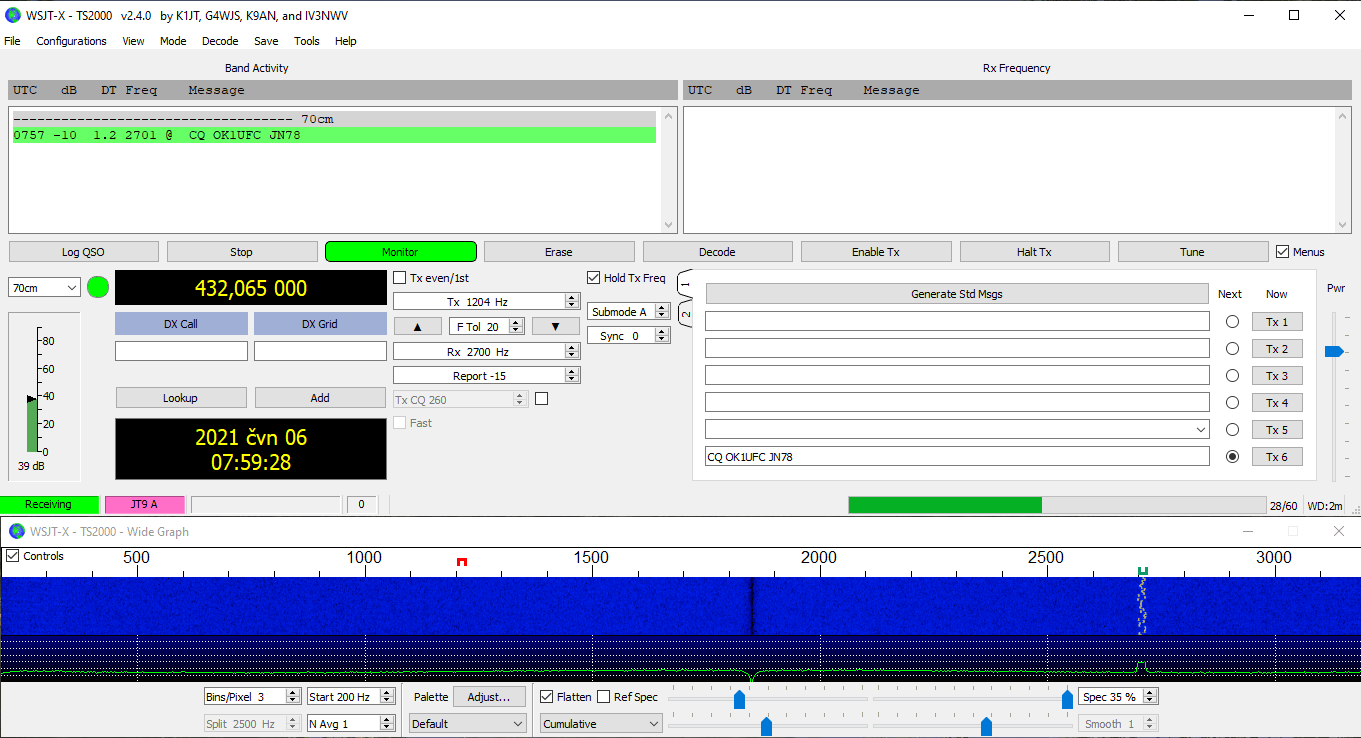Increase the Tx 1204 Hz spinner value
This screenshot has width=1361, height=738.
[x=572, y=297]
